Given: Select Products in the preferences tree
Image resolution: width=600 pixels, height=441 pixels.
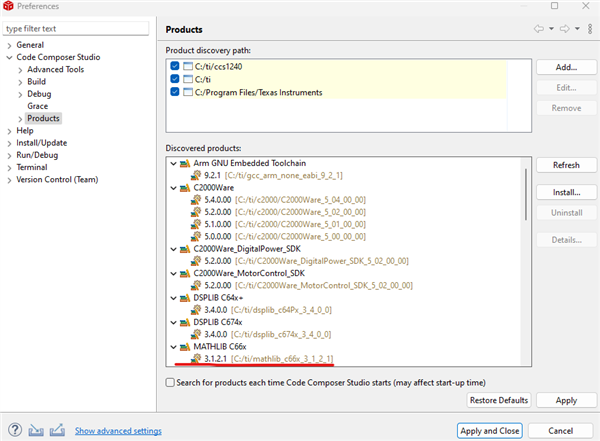Looking at the screenshot, I should [x=43, y=118].
